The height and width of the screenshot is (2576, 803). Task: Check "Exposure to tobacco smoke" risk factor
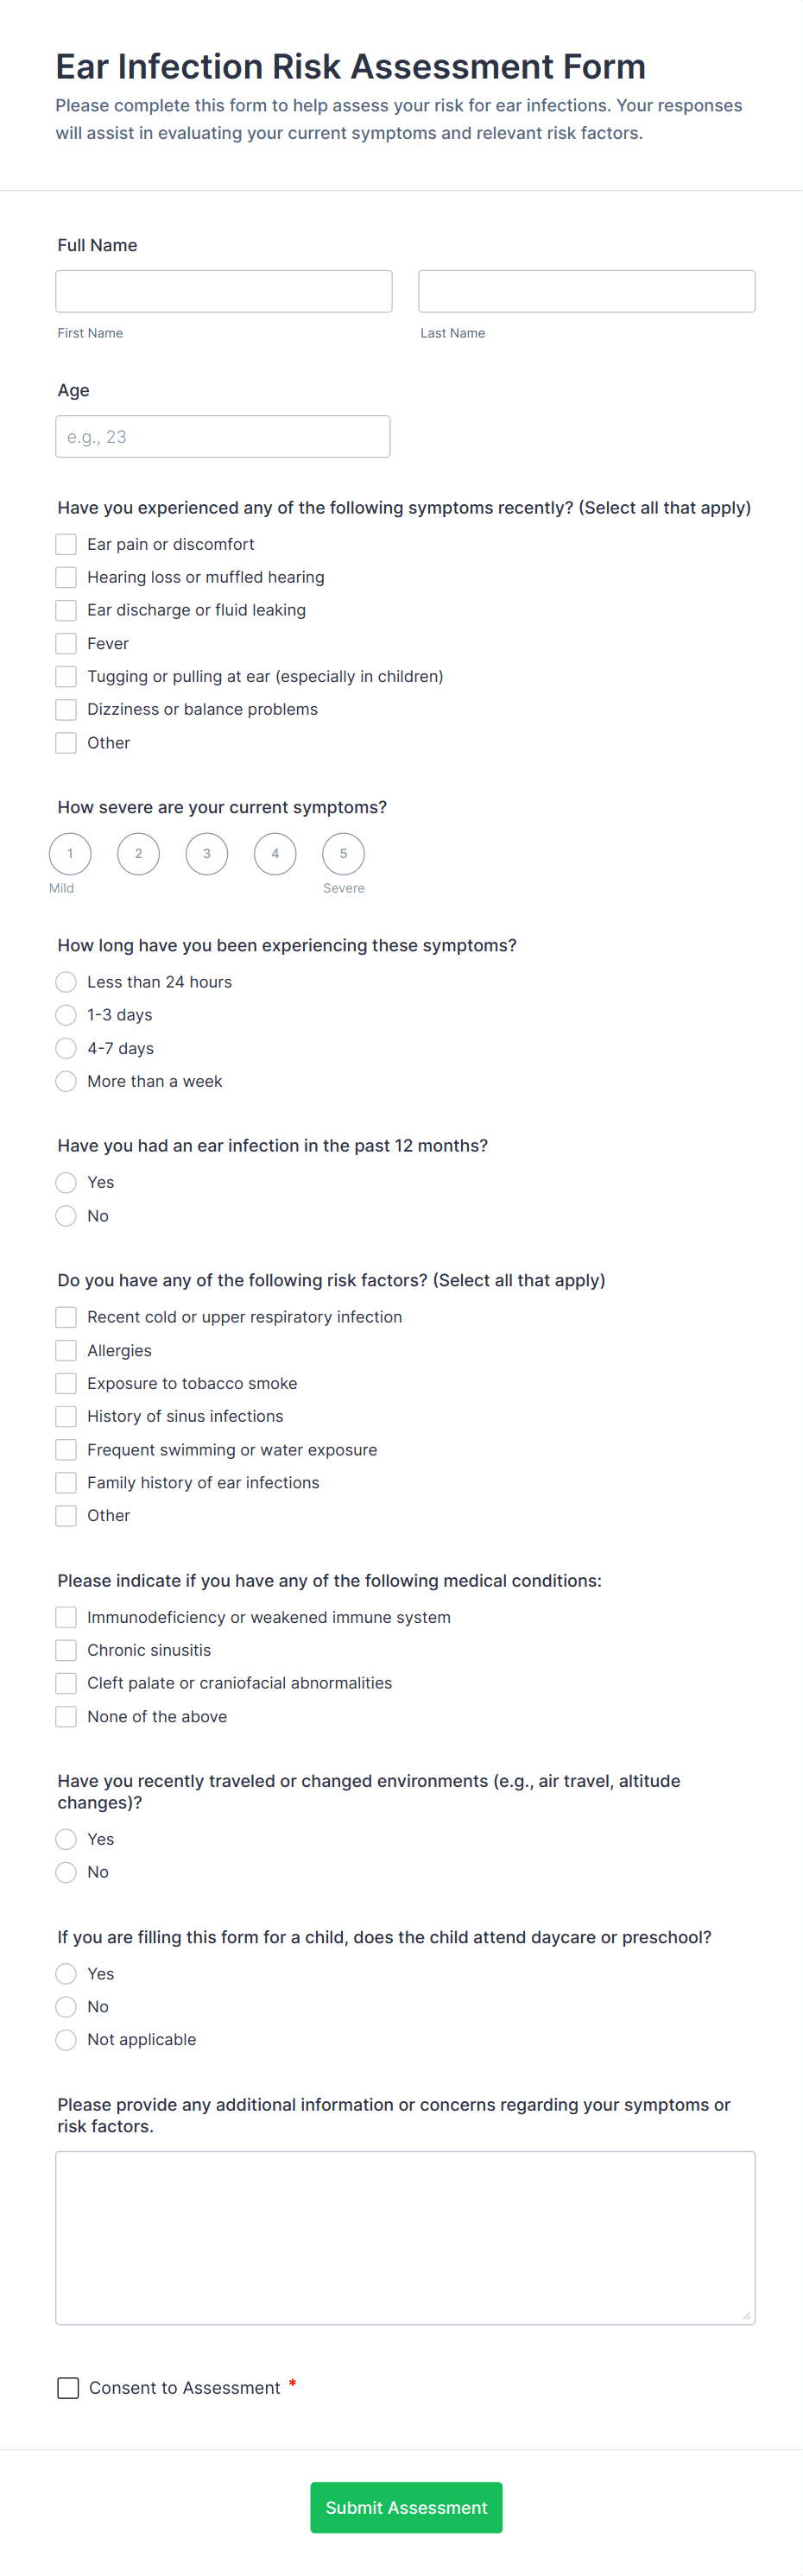66,1383
